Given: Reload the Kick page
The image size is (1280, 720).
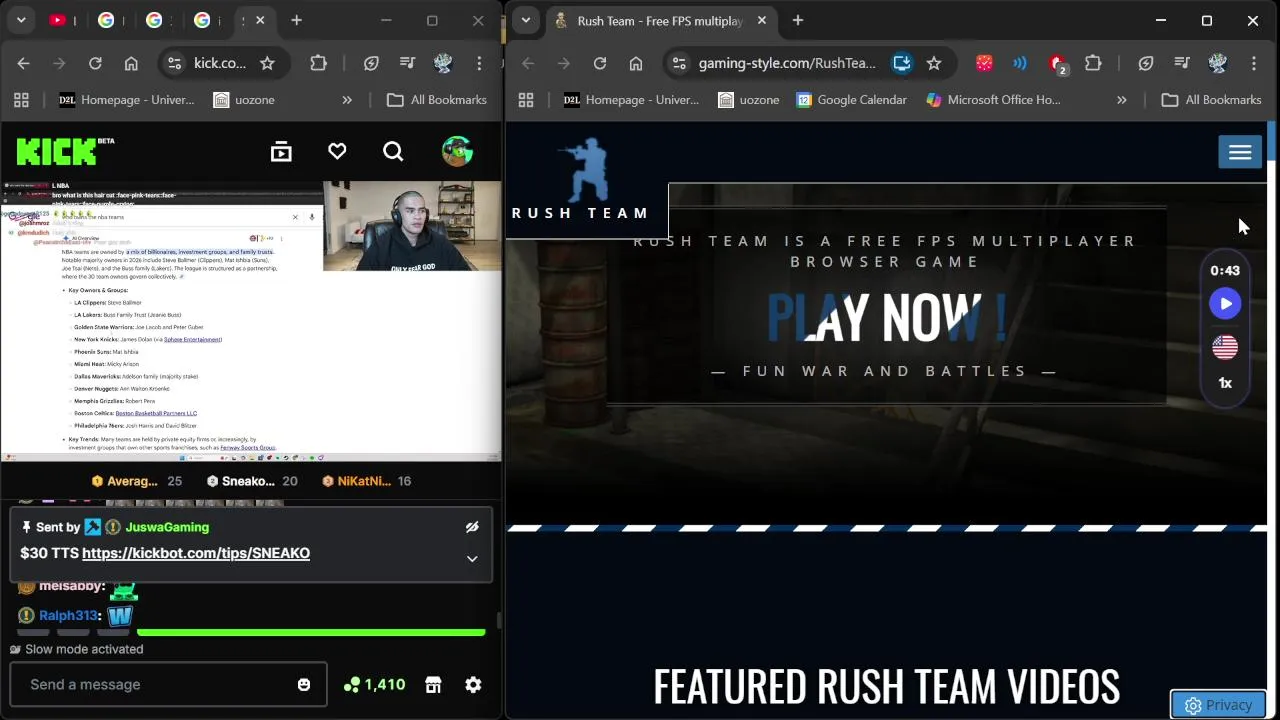Looking at the screenshot, I should click(95, 63).
